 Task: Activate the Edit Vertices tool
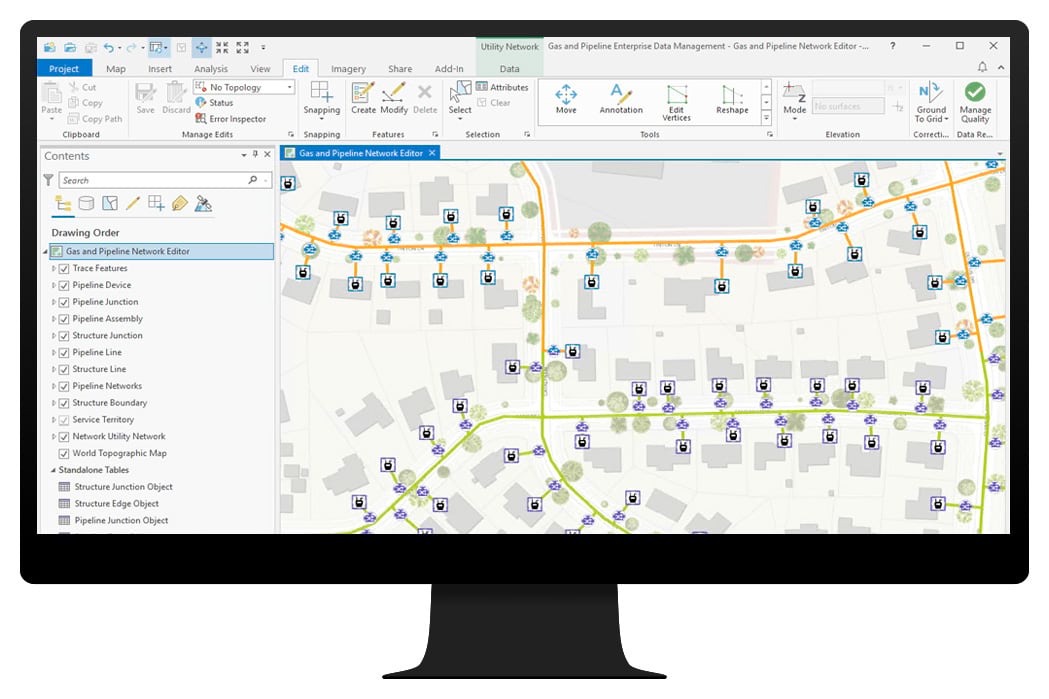[x=676, y=102]
